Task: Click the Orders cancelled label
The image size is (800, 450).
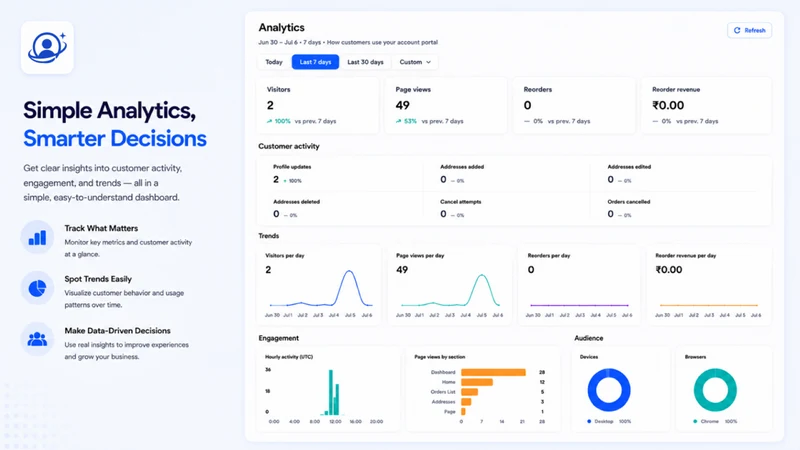Action: [629, 202]
